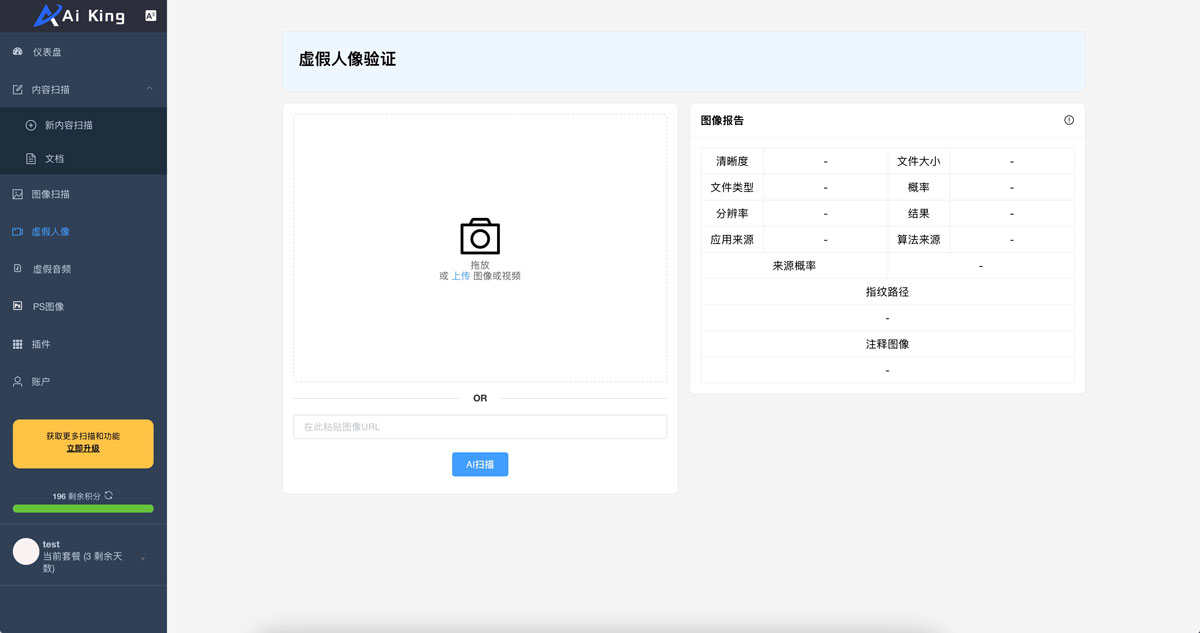Screen dimensions: 1200x633
Task: Click the 注释图像 table row
Action: 887,343
